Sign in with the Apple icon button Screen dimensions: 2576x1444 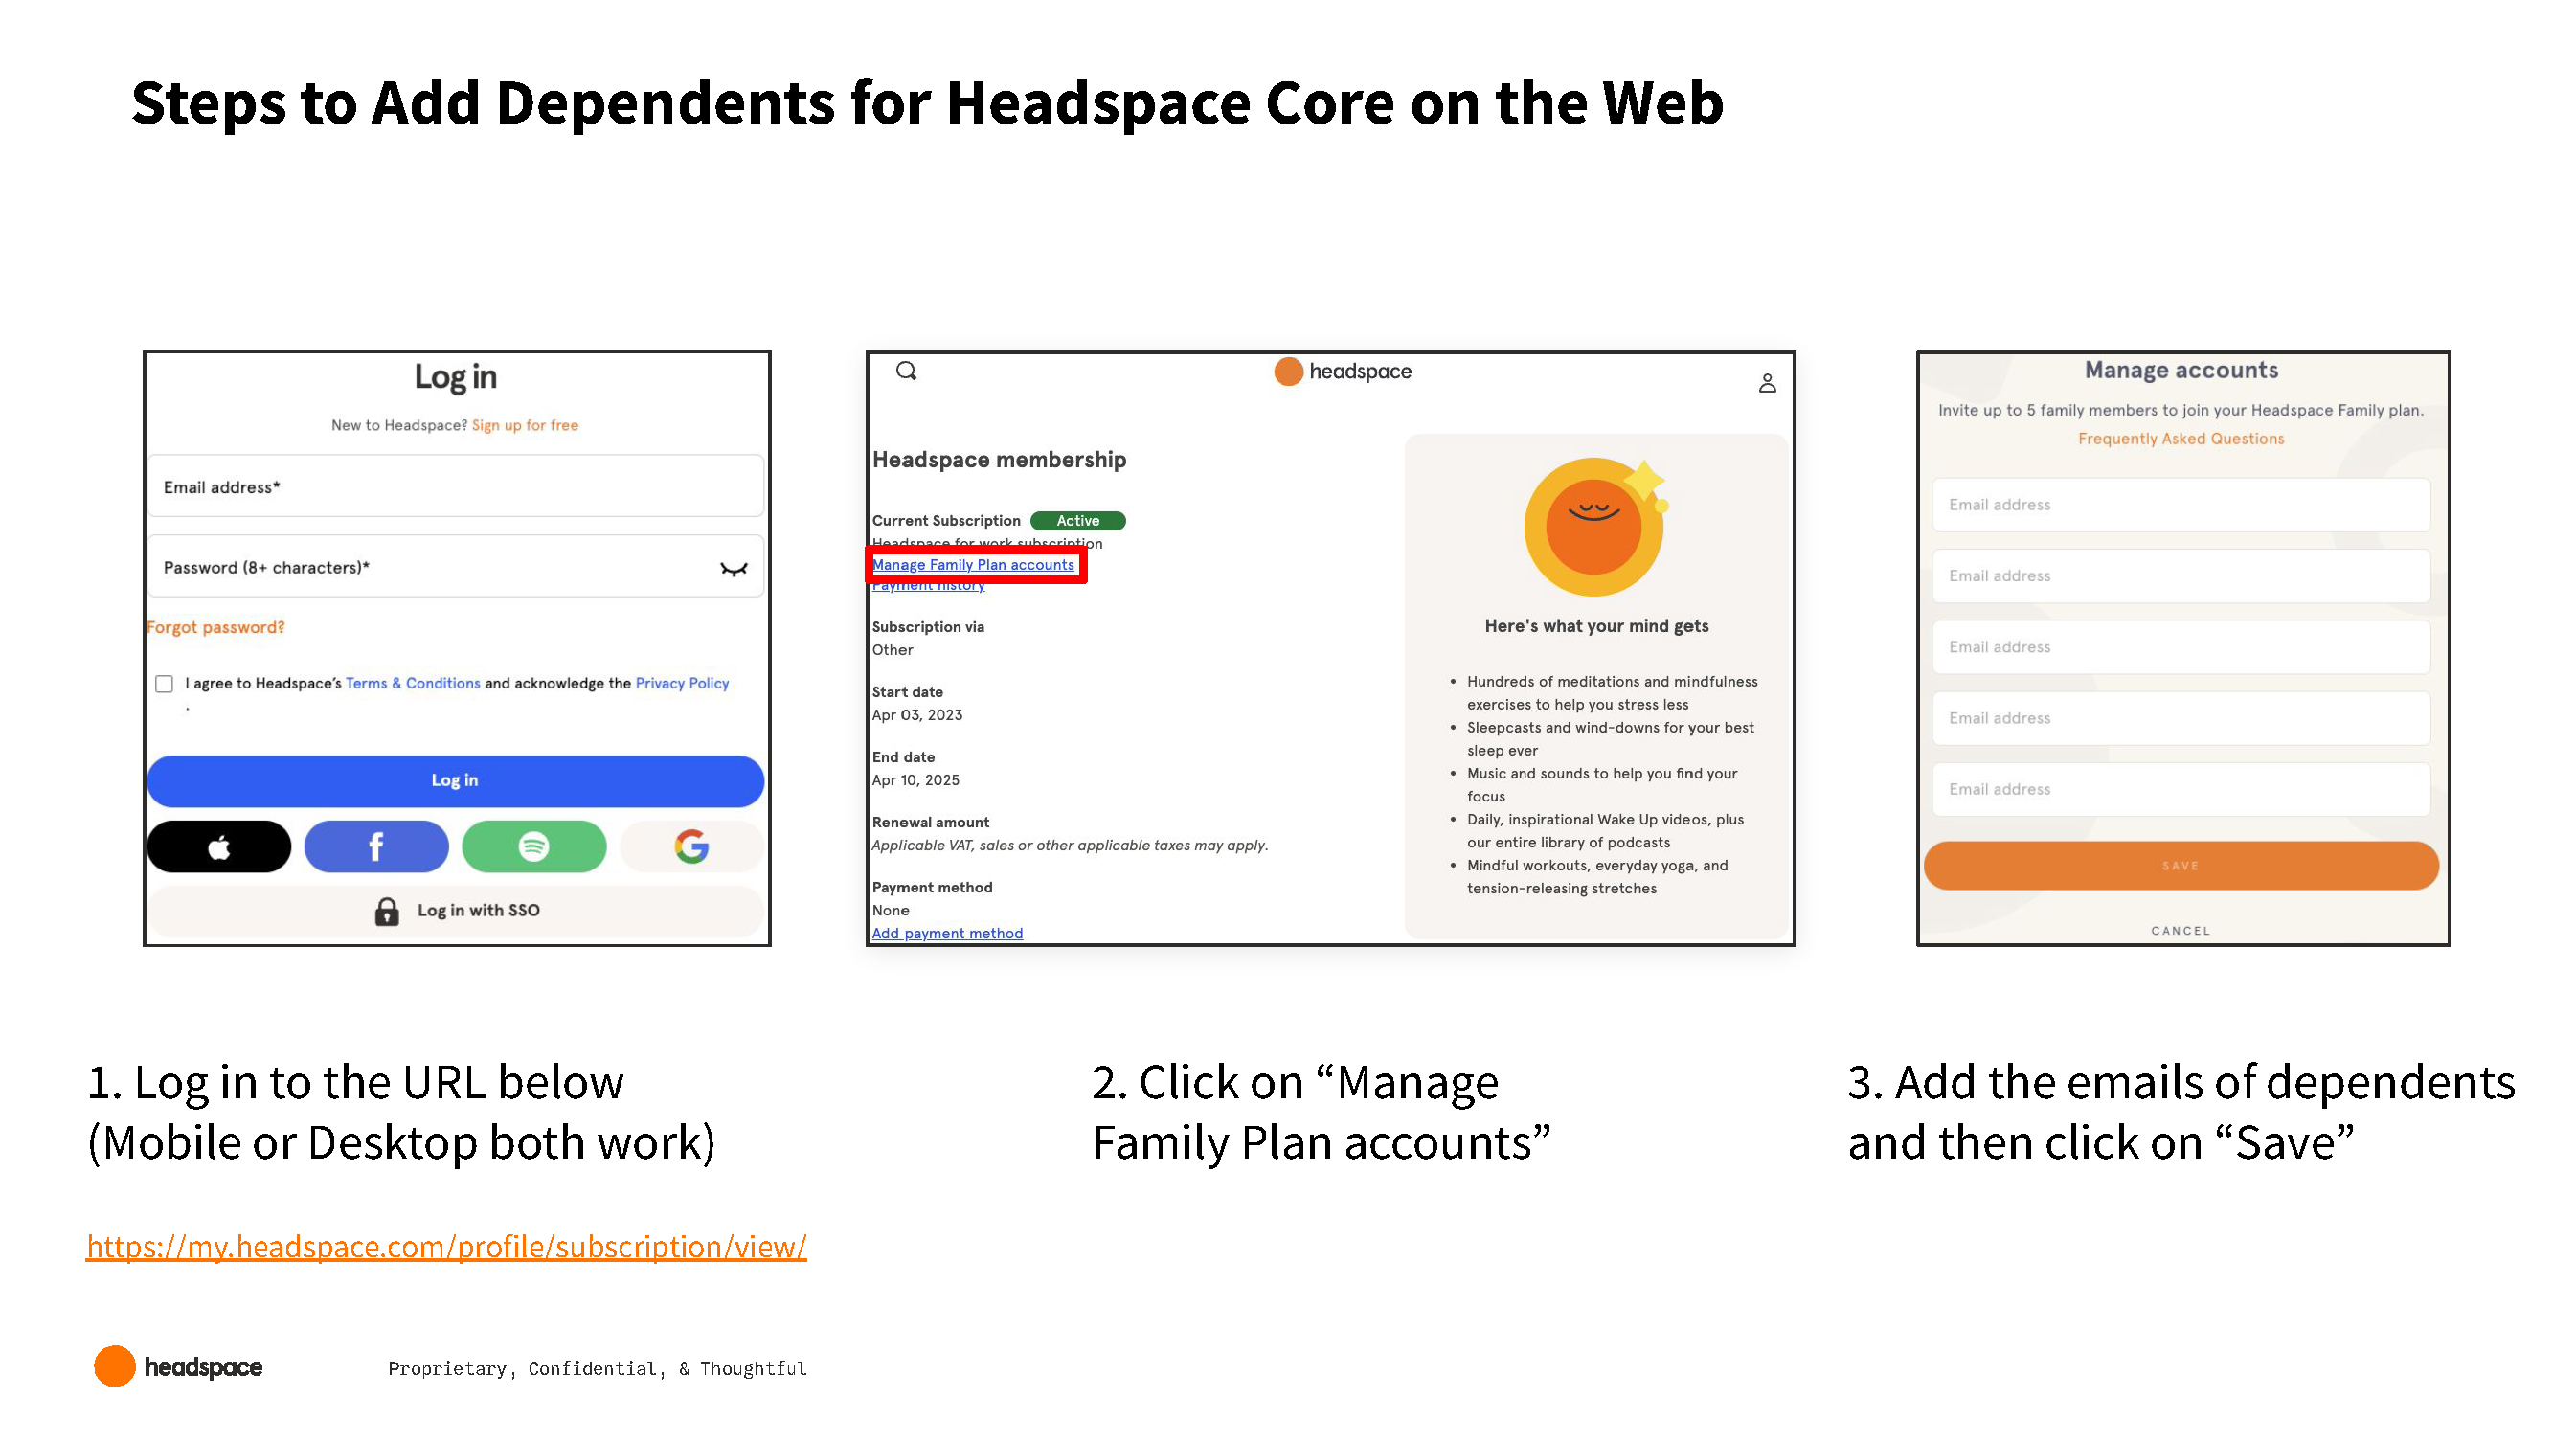click(x=219, y=847)
